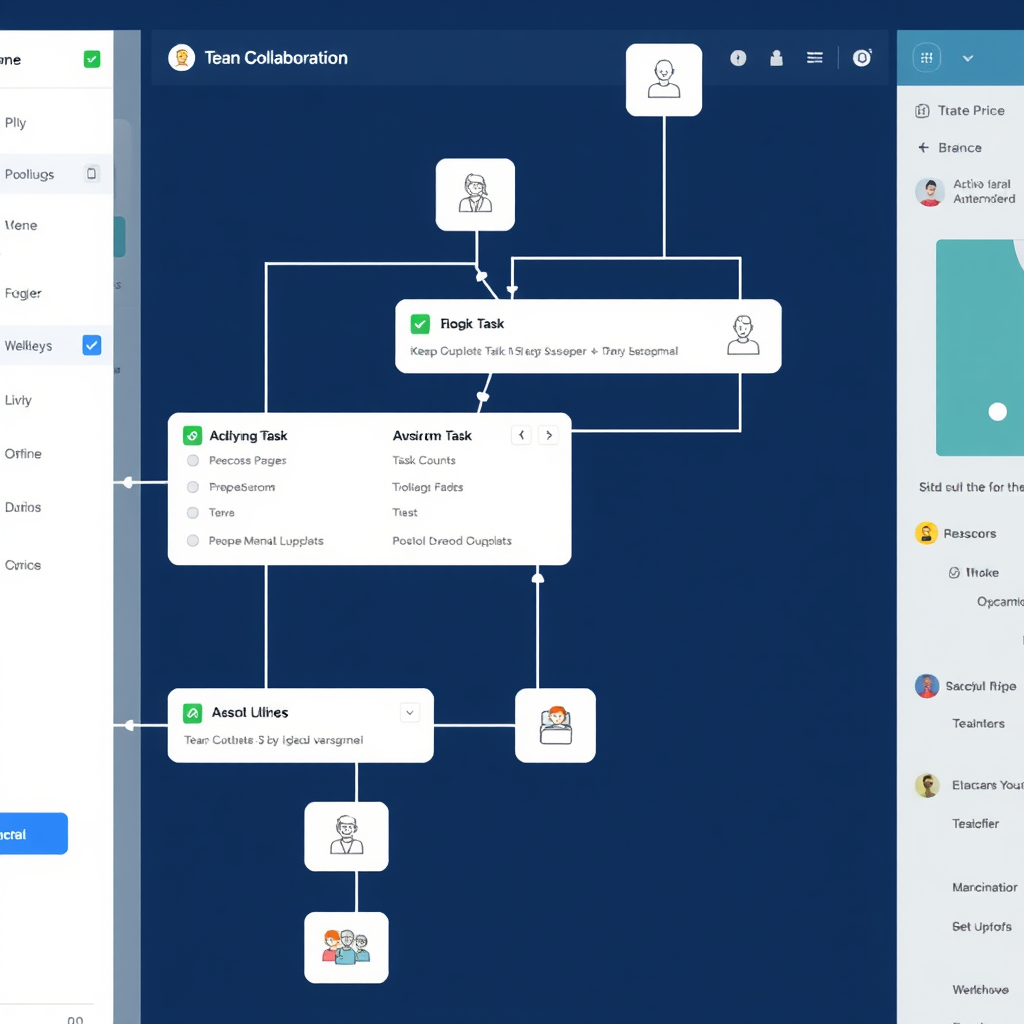Viewport: 1024px width, 1024px height.
Task: Select the Pecoss Pages radio button
Action: pos(193,461)
